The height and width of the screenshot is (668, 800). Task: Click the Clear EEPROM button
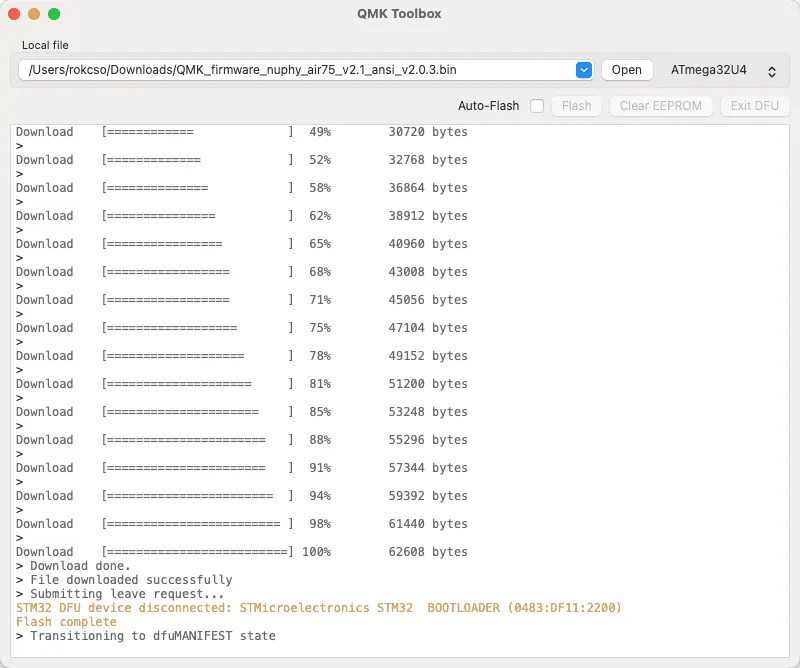661,106
